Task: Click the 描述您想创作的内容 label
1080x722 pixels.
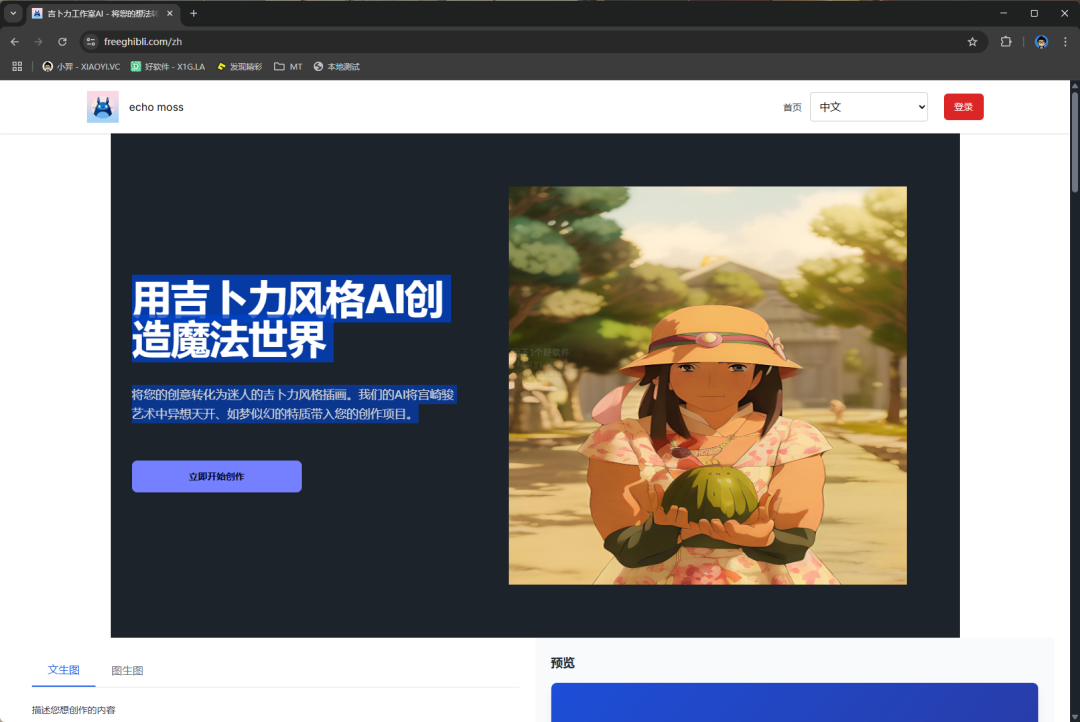Action: point(74,710)
